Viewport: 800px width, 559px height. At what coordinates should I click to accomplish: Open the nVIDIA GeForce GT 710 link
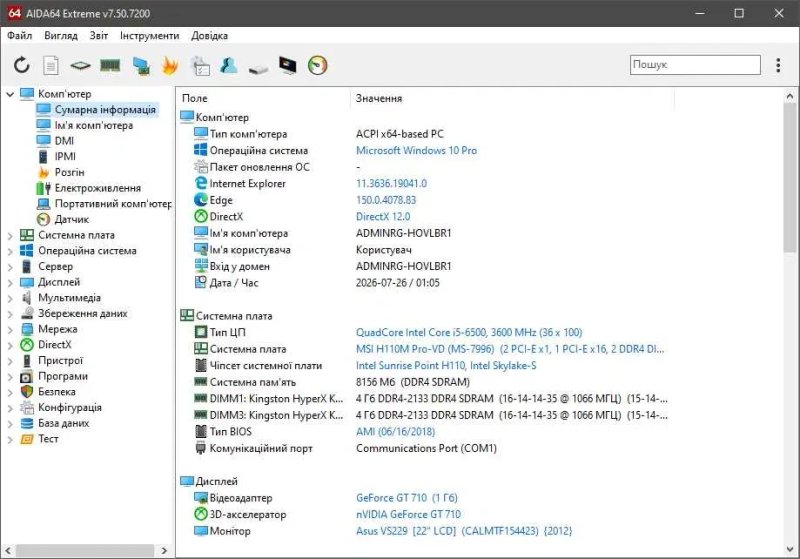coord(408,515)
